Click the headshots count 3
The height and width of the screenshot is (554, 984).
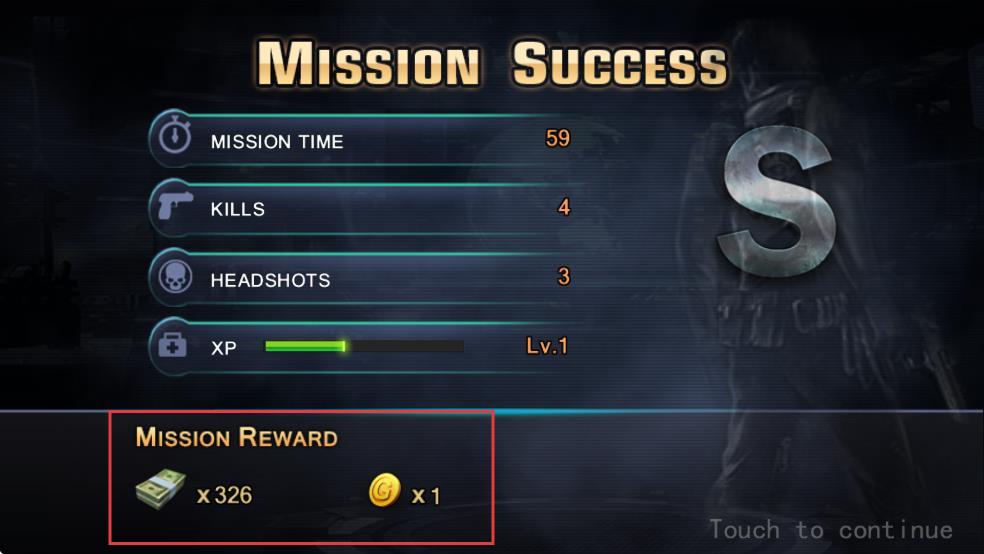tap(564, 276)
